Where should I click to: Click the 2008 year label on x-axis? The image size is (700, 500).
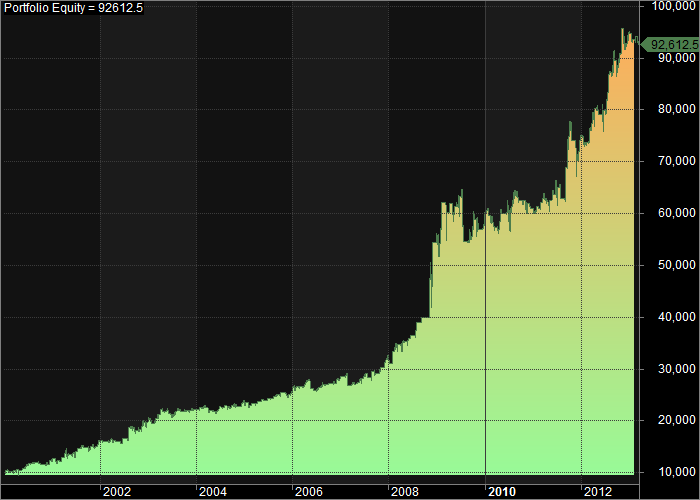405,492
